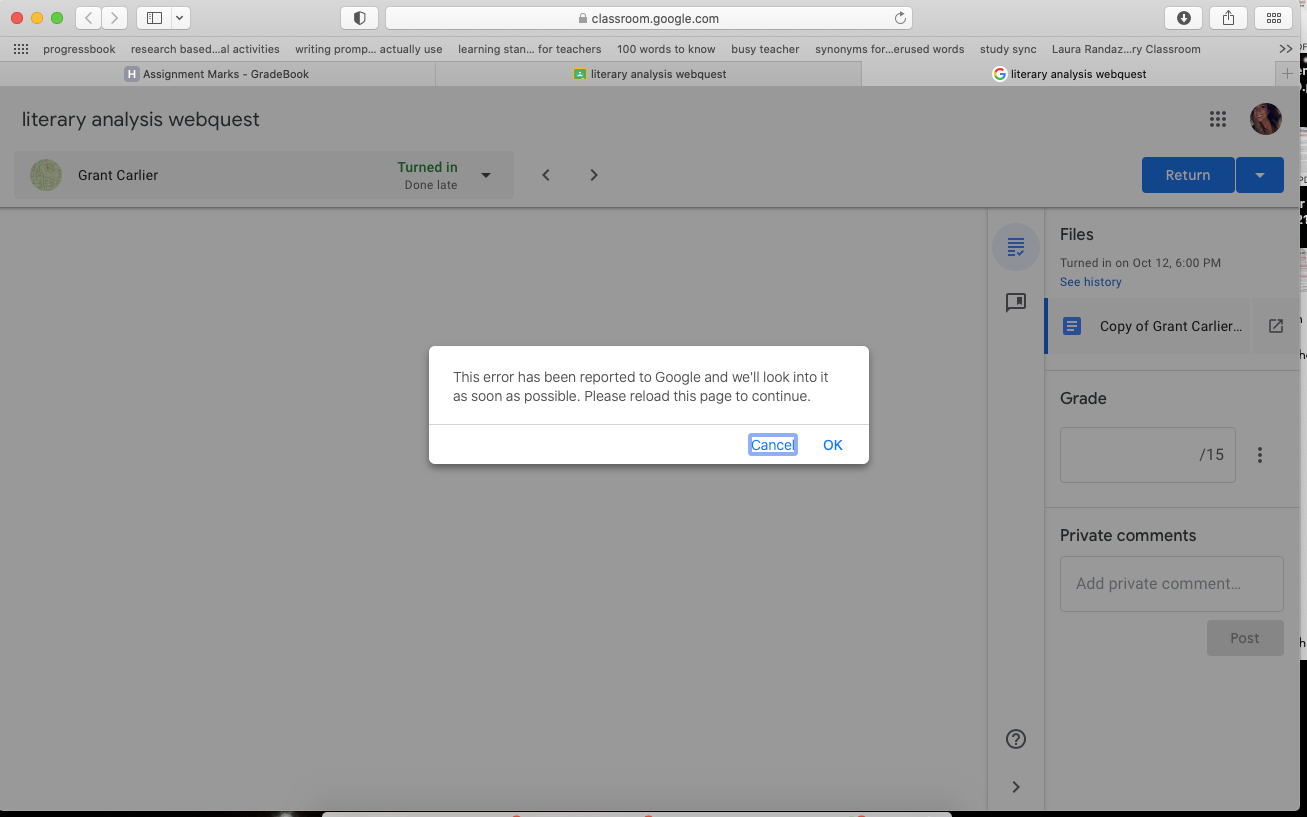
Task: Open the 'Laura Randaz...ry Classroom' bookmark
Action: point(1126,49)
